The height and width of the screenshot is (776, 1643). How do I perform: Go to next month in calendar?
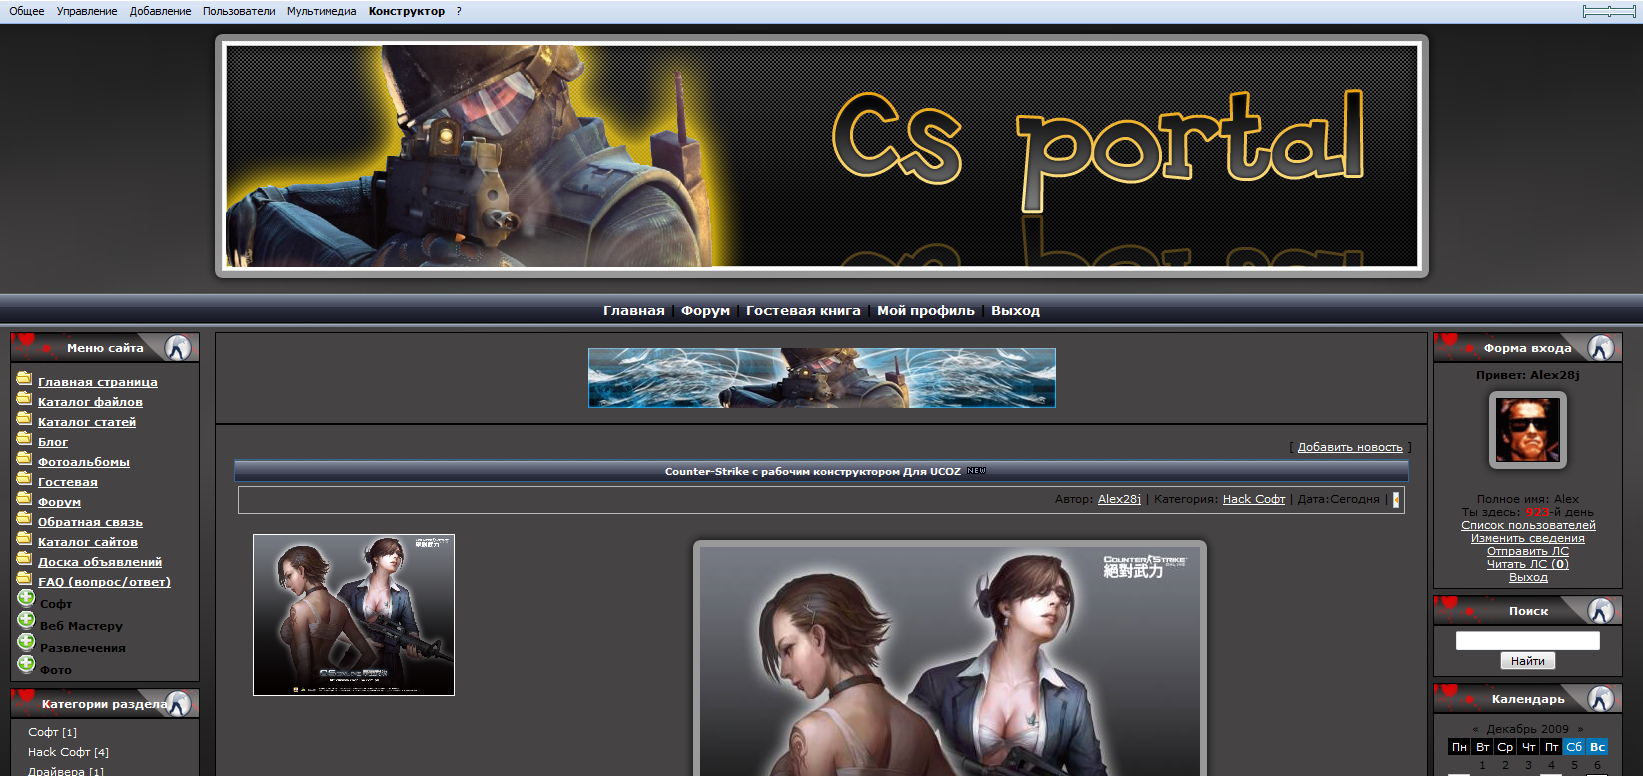click(1580, 729)
